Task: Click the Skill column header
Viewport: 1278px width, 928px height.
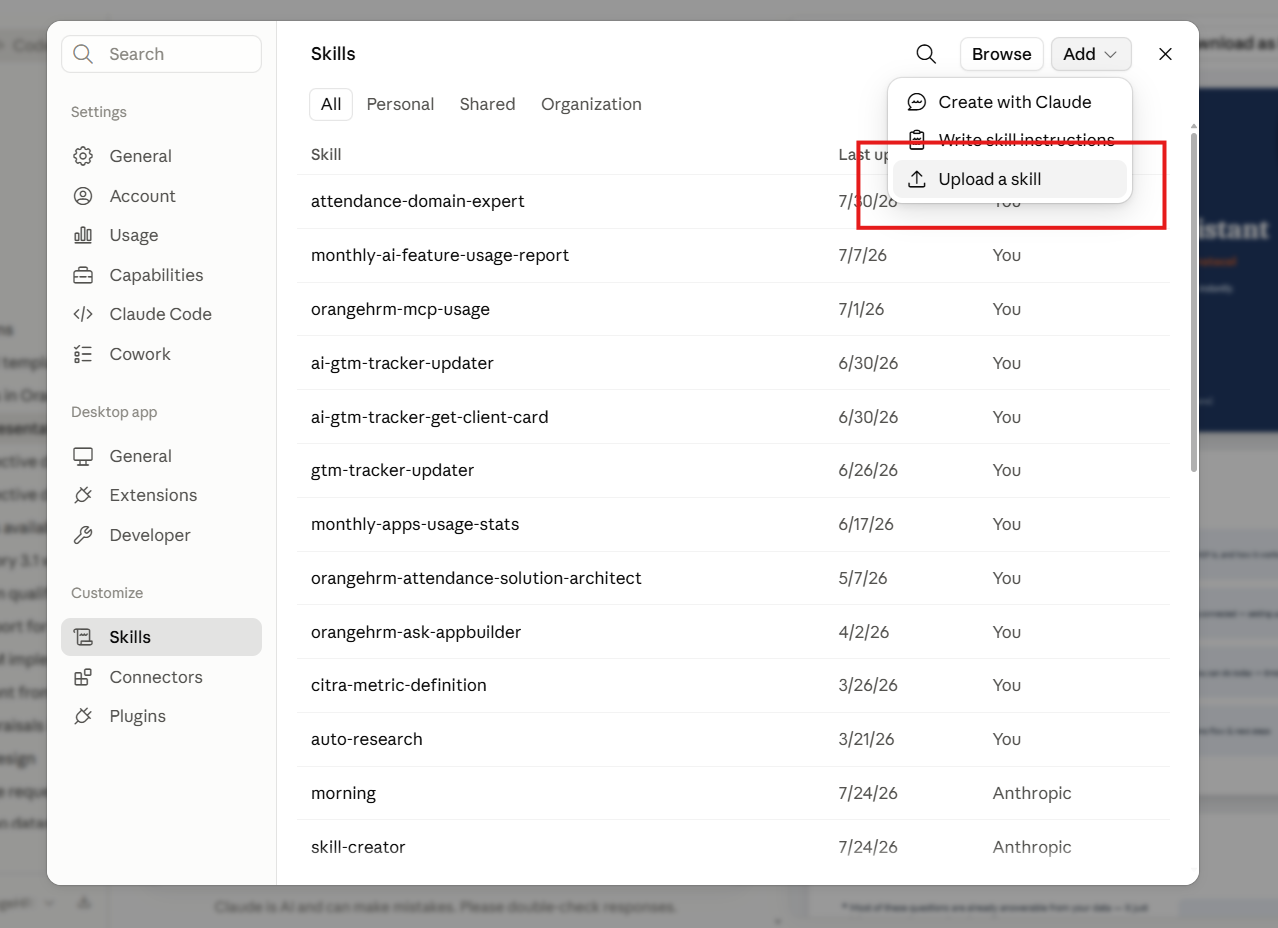Action: click(326, 154)
